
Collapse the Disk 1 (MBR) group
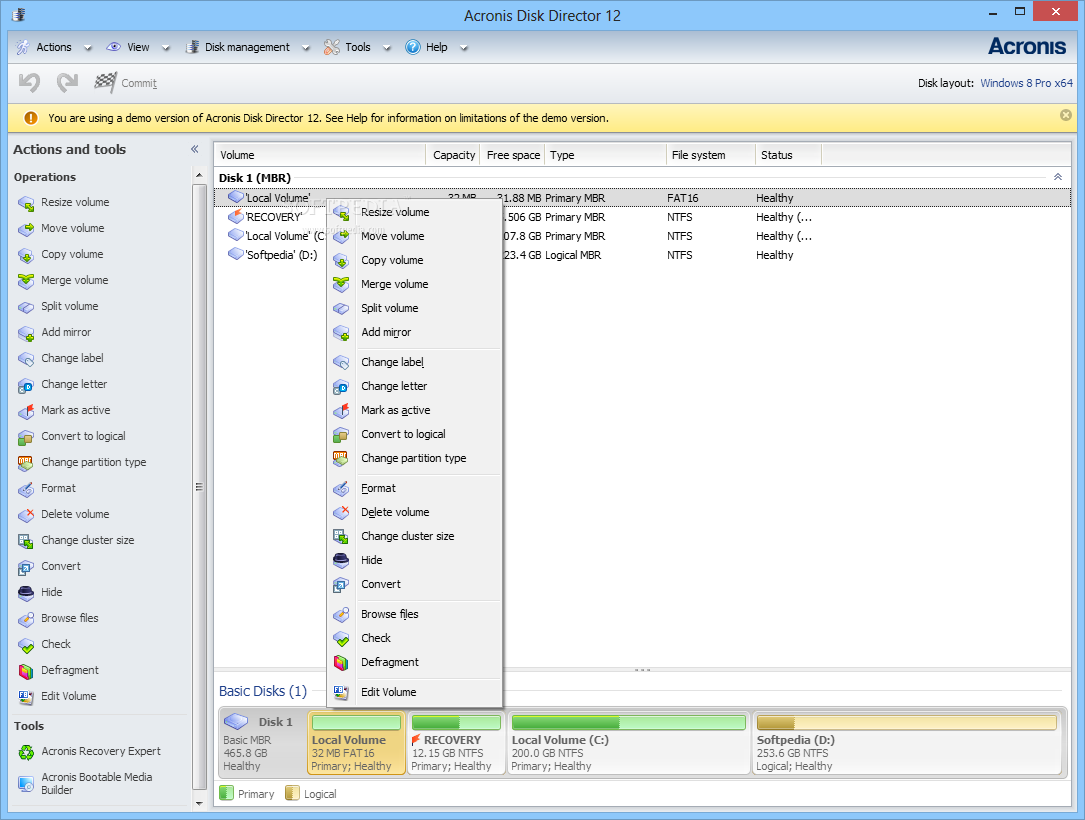pos(1058,177)
